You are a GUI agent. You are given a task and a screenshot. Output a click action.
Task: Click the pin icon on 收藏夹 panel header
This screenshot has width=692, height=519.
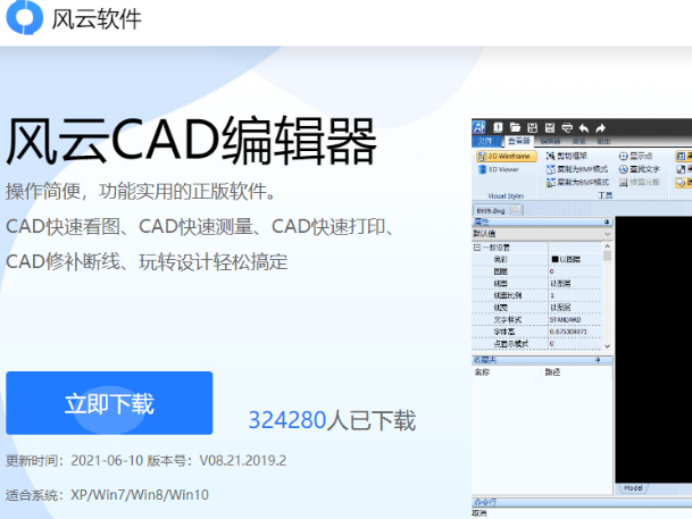point(598,360)
